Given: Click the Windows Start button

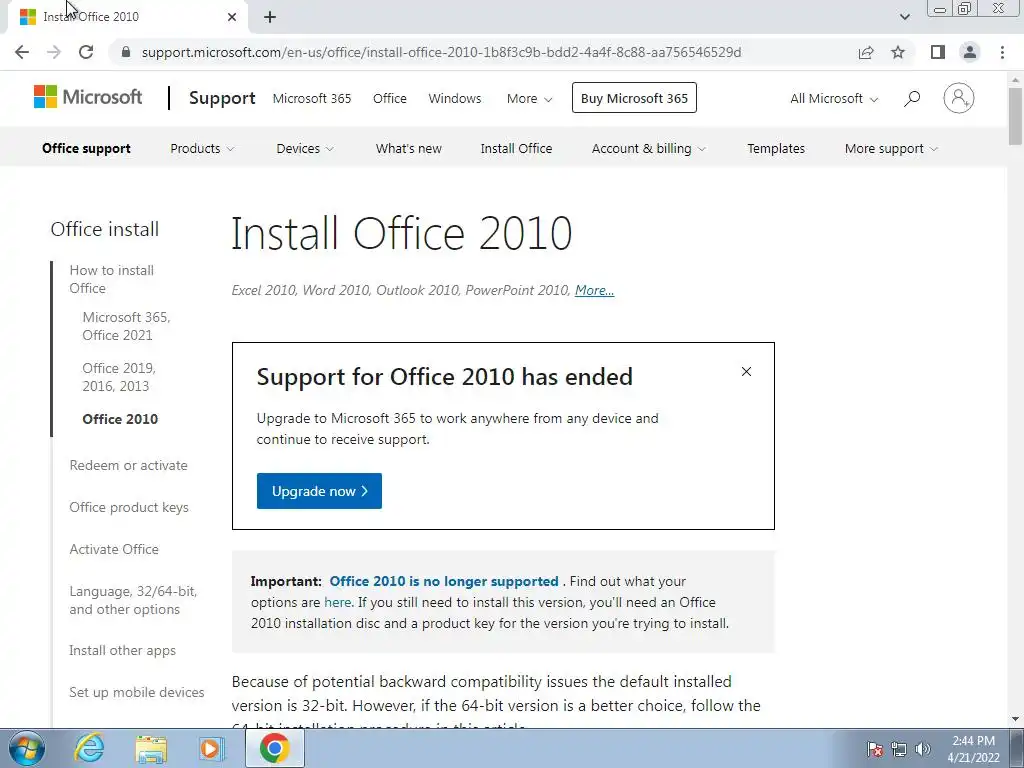Looking at the screenshot, I should click(26, 748).
